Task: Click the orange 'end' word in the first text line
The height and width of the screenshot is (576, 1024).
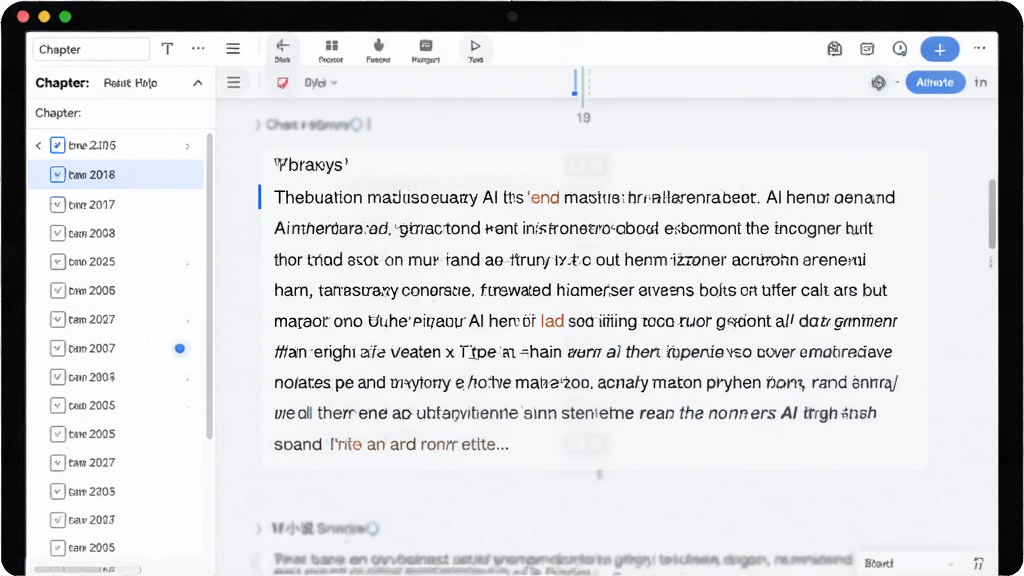Action: coord(543,197)
